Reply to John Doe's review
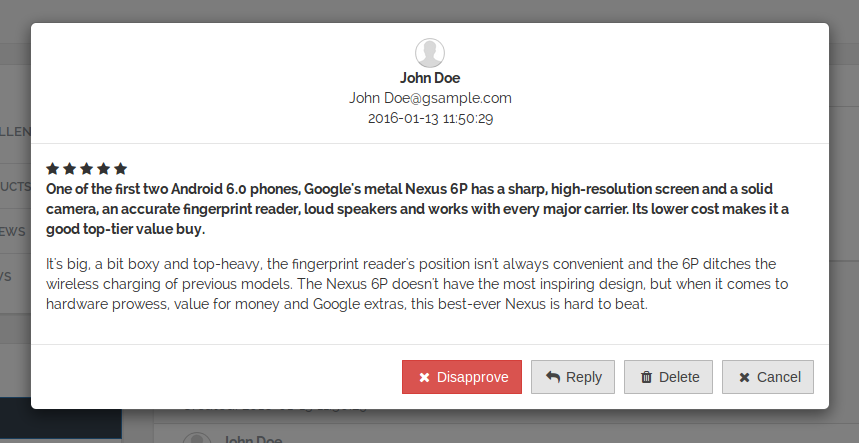Image resolution: width=859 pixels, height=443 pixels. [x=572, y=377]
